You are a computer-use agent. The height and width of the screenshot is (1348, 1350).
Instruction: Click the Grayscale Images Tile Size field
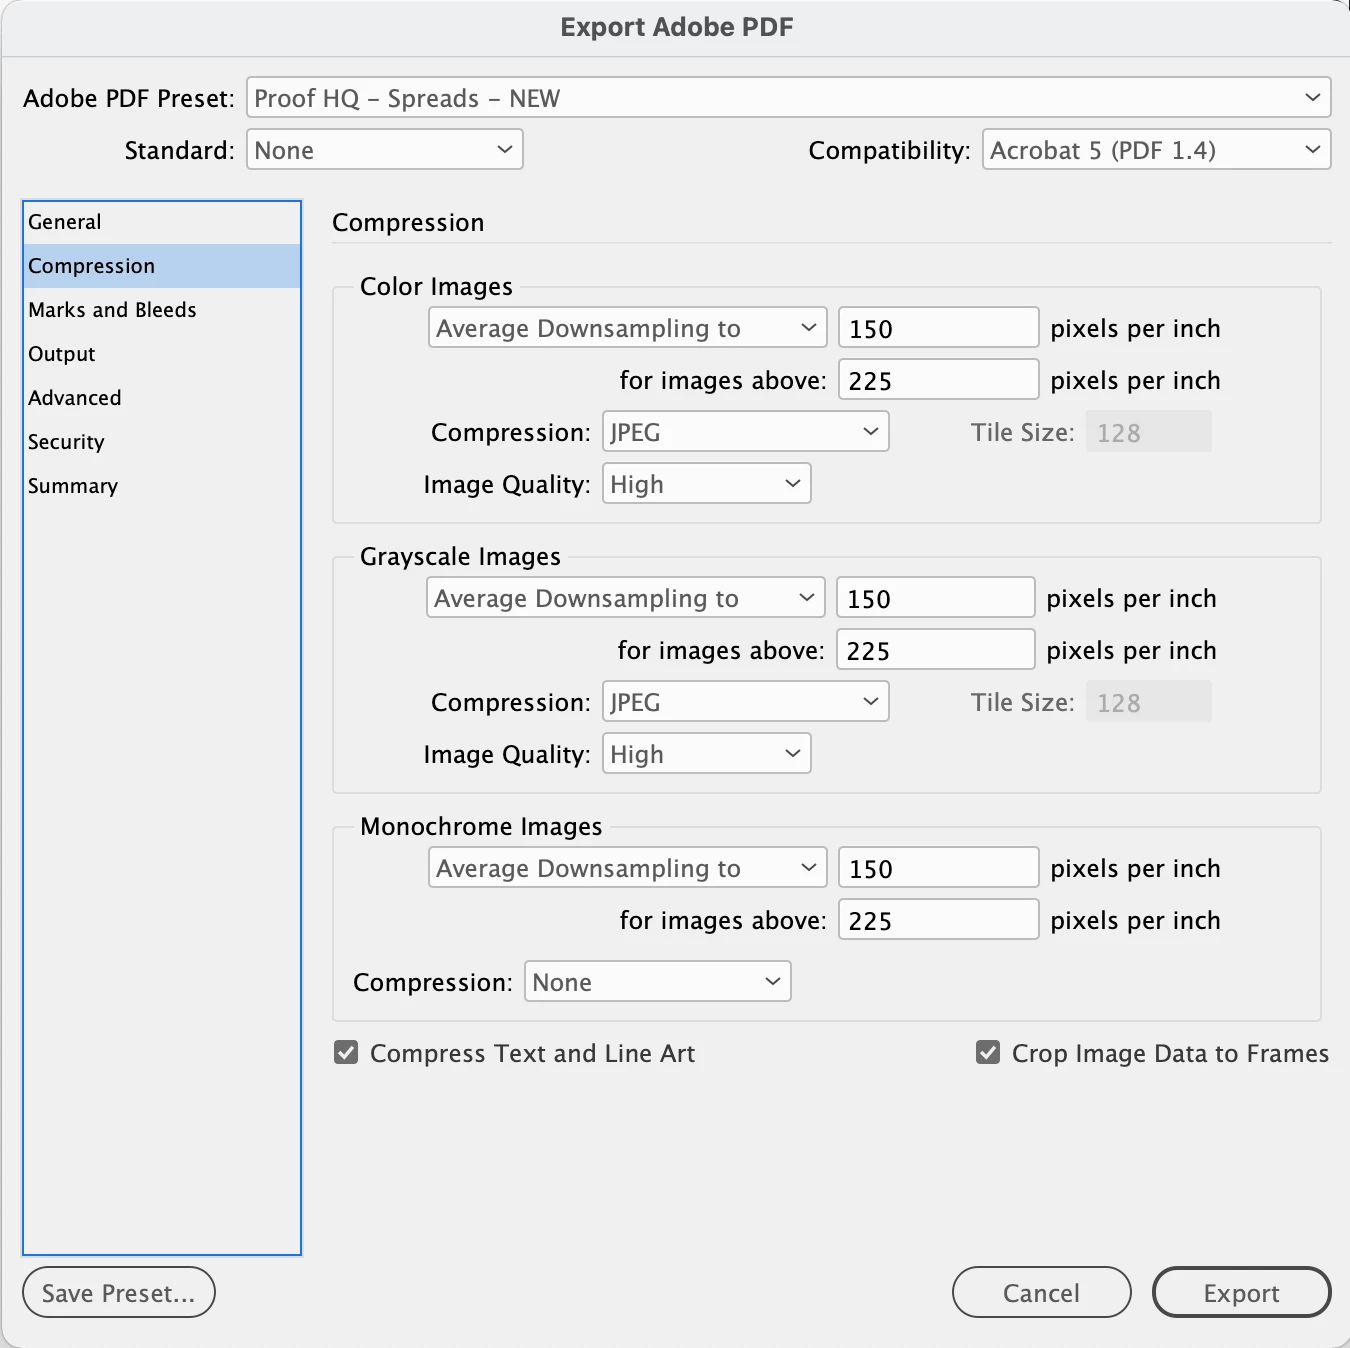[x=1148, y=702]
